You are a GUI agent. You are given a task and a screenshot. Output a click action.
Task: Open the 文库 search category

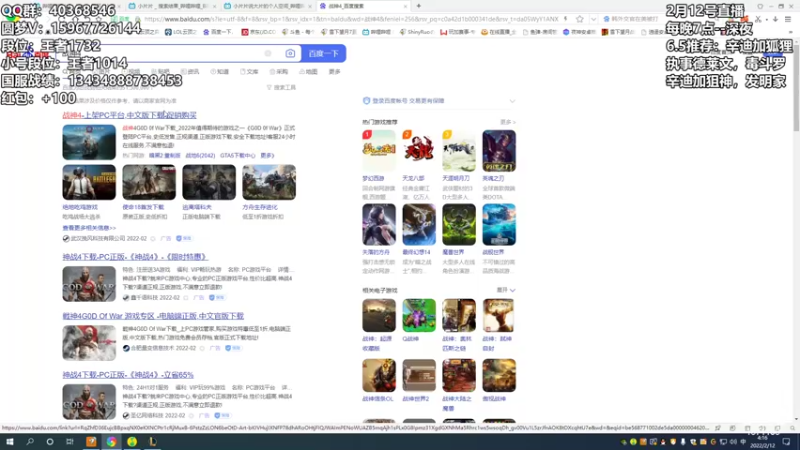click(x=249, y=72)
